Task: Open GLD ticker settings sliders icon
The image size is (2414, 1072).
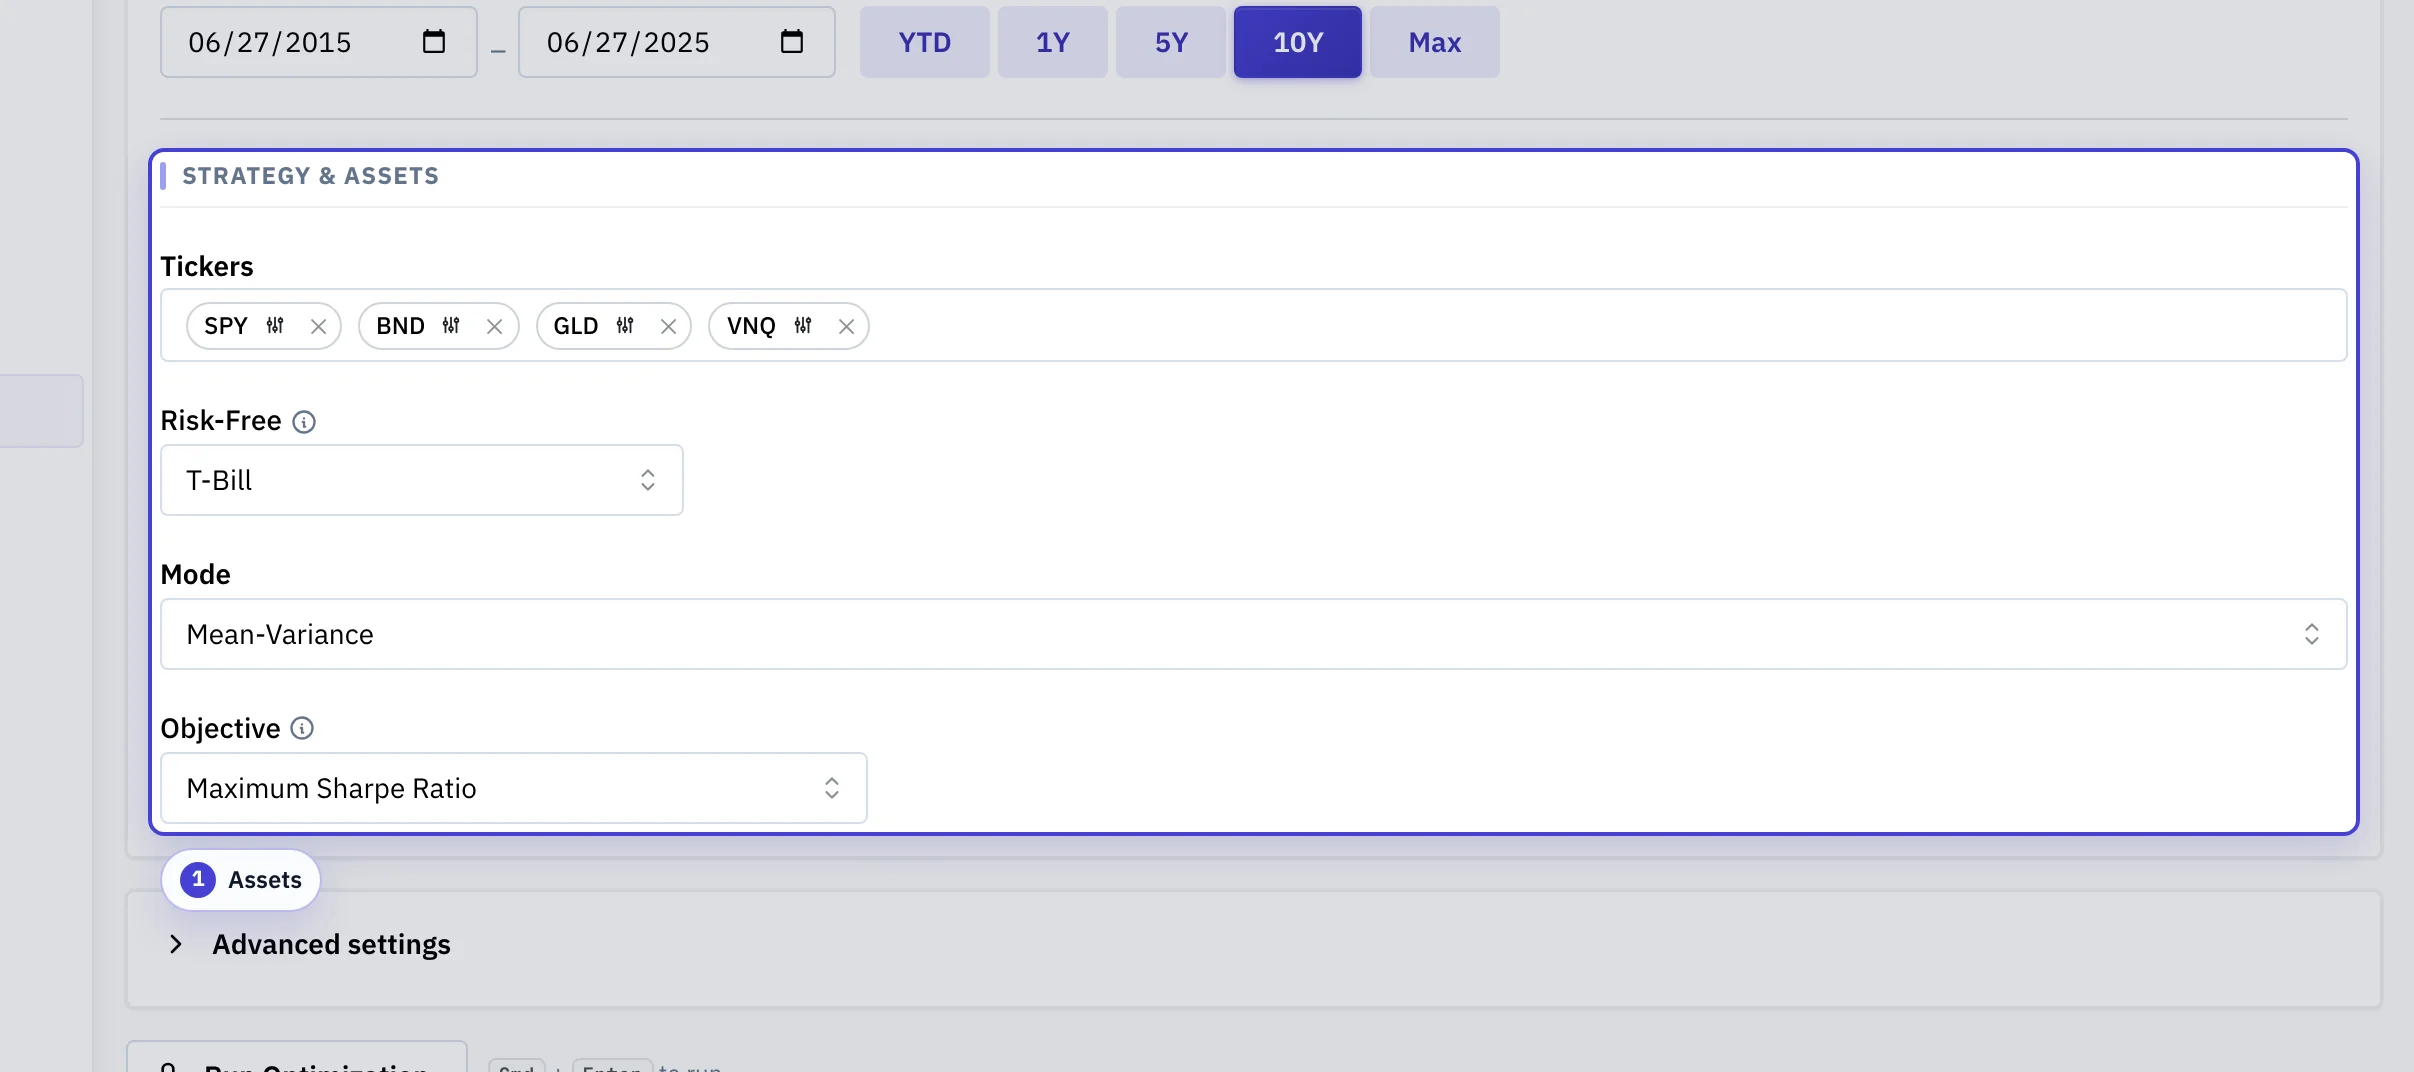Action: [x=625, y=326]
